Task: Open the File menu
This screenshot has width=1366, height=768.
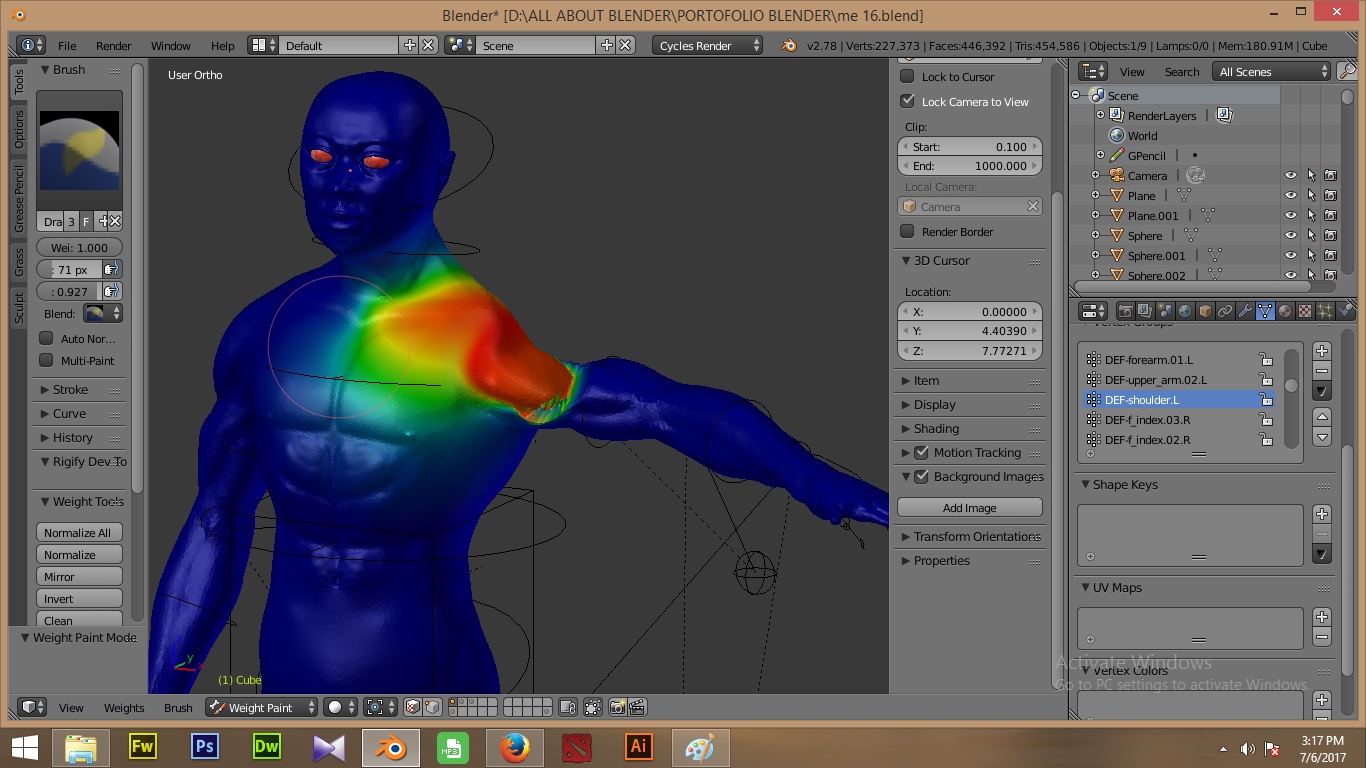Action: tap(67, 45)
